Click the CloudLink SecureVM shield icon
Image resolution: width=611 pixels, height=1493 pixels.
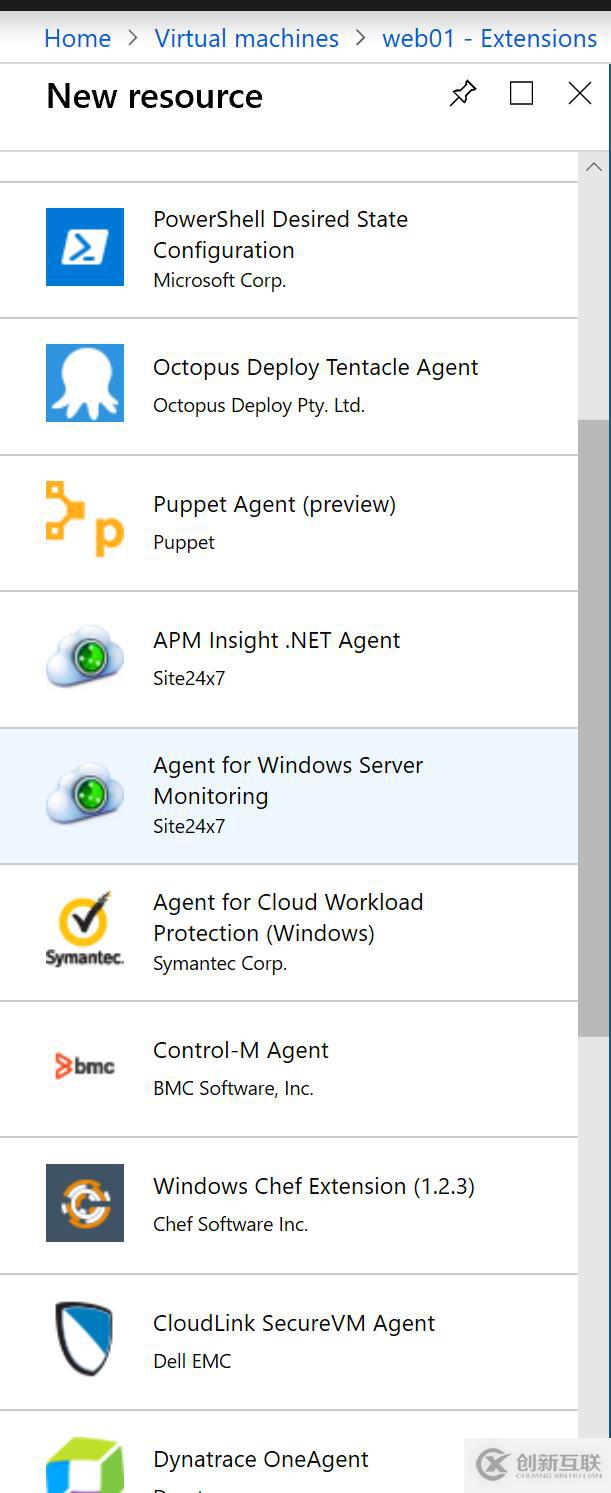[85, 1339]
